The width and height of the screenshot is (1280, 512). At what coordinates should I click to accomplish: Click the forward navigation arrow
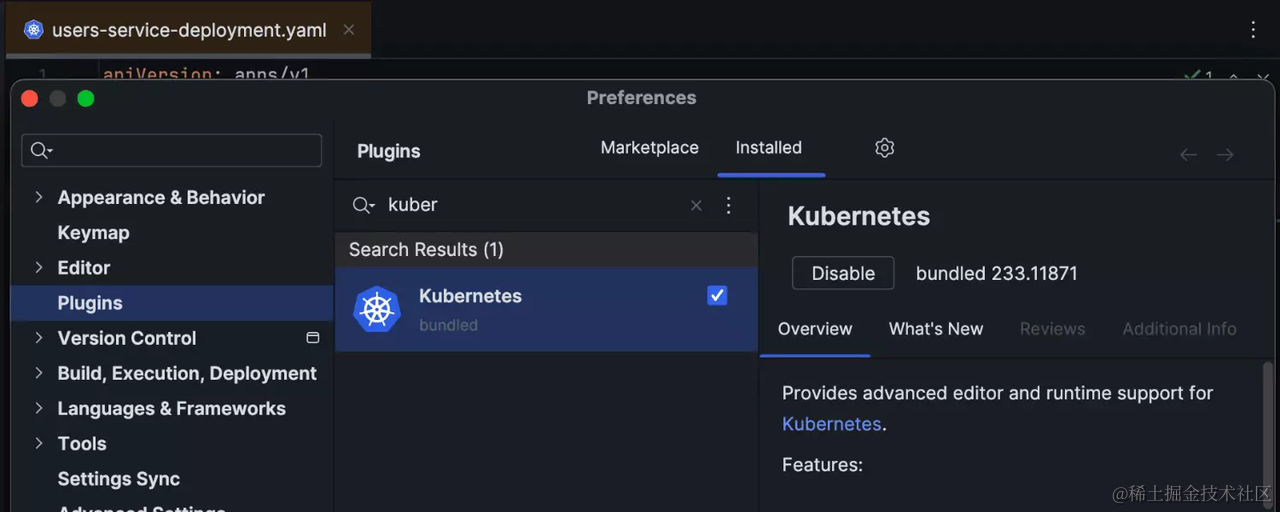pos(1225,154)
